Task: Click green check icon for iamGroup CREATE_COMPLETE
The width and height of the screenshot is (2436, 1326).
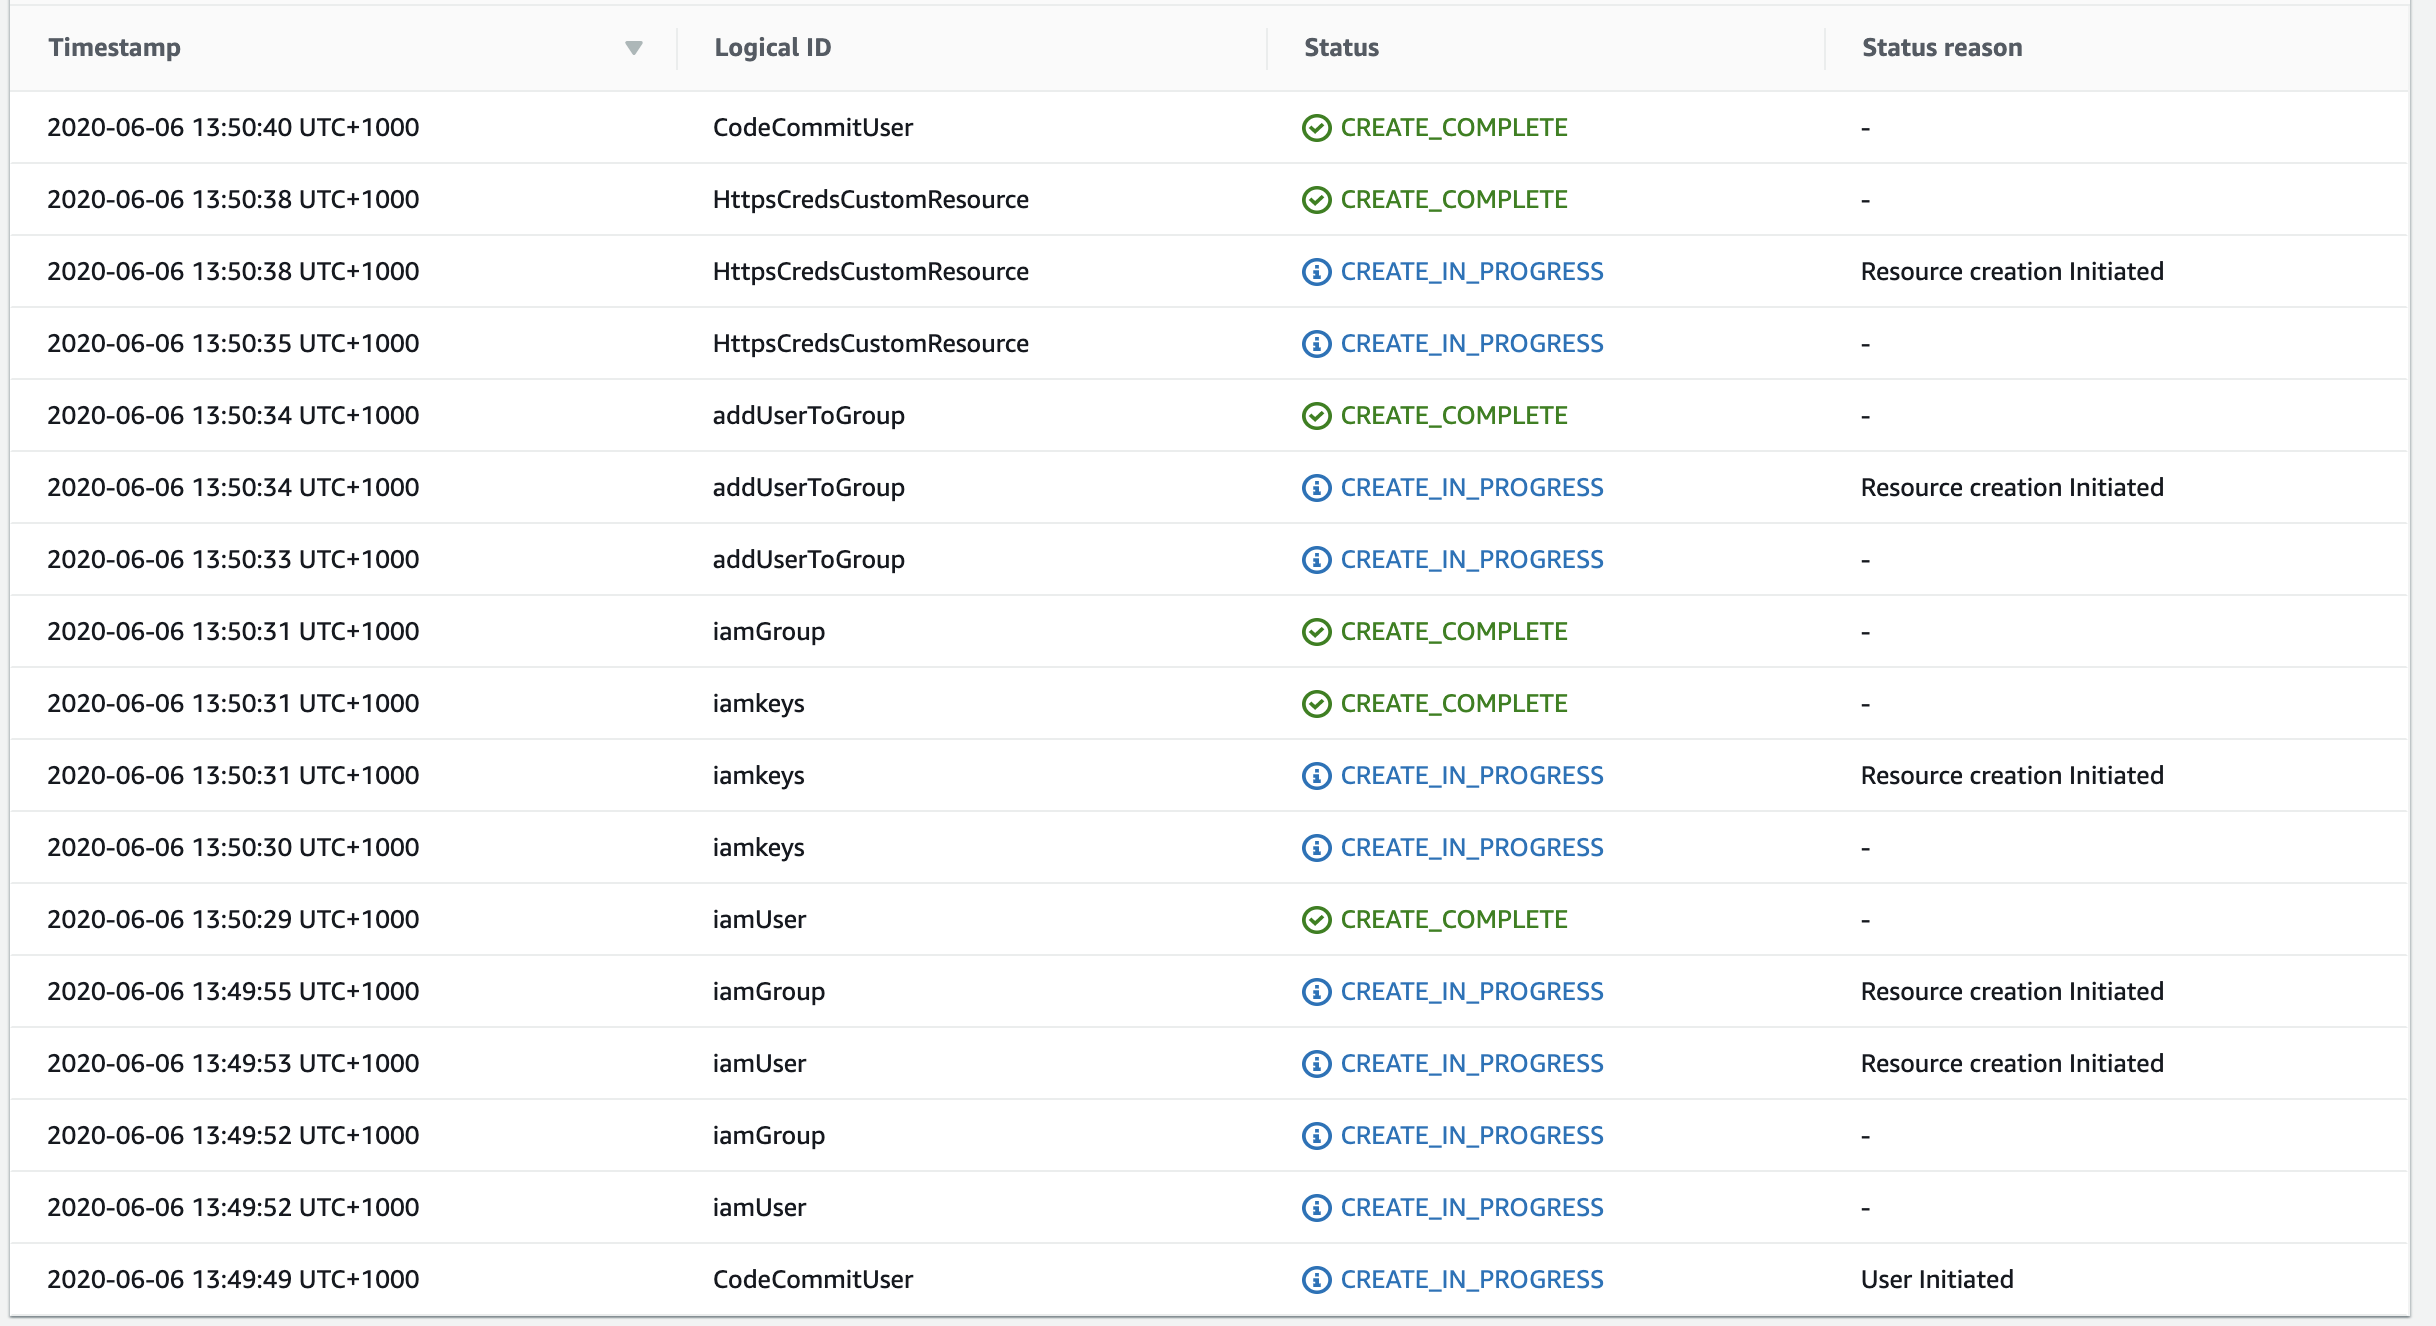Action: point(1316,632)
